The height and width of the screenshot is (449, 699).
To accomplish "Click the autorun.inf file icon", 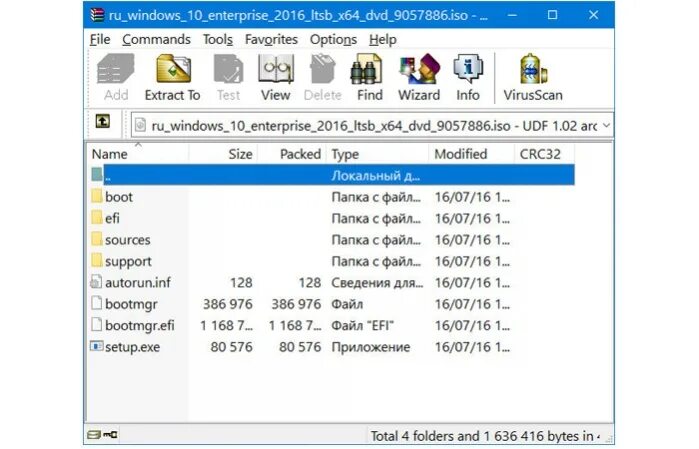I will (96, 282).
